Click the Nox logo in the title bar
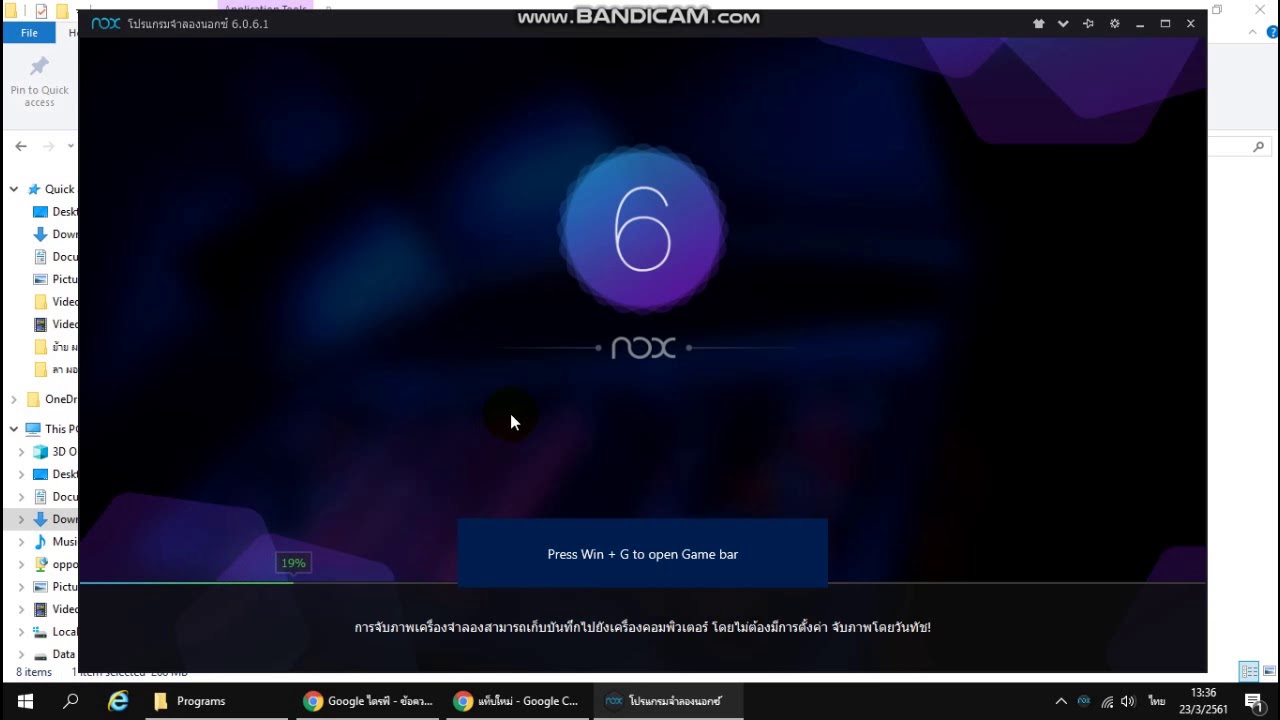This screenshot has width=1280, height=720. point(105,24)
